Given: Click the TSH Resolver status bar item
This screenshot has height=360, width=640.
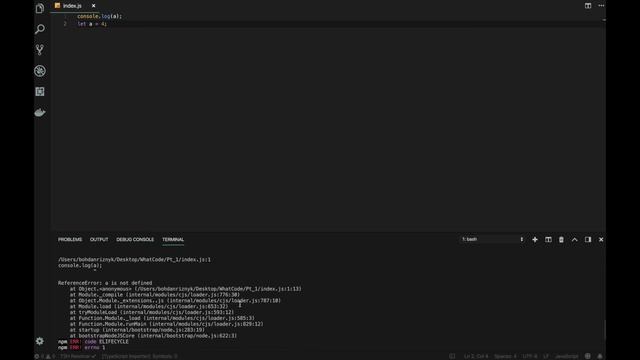Looking at the screenshot, I should pos(78,356).
